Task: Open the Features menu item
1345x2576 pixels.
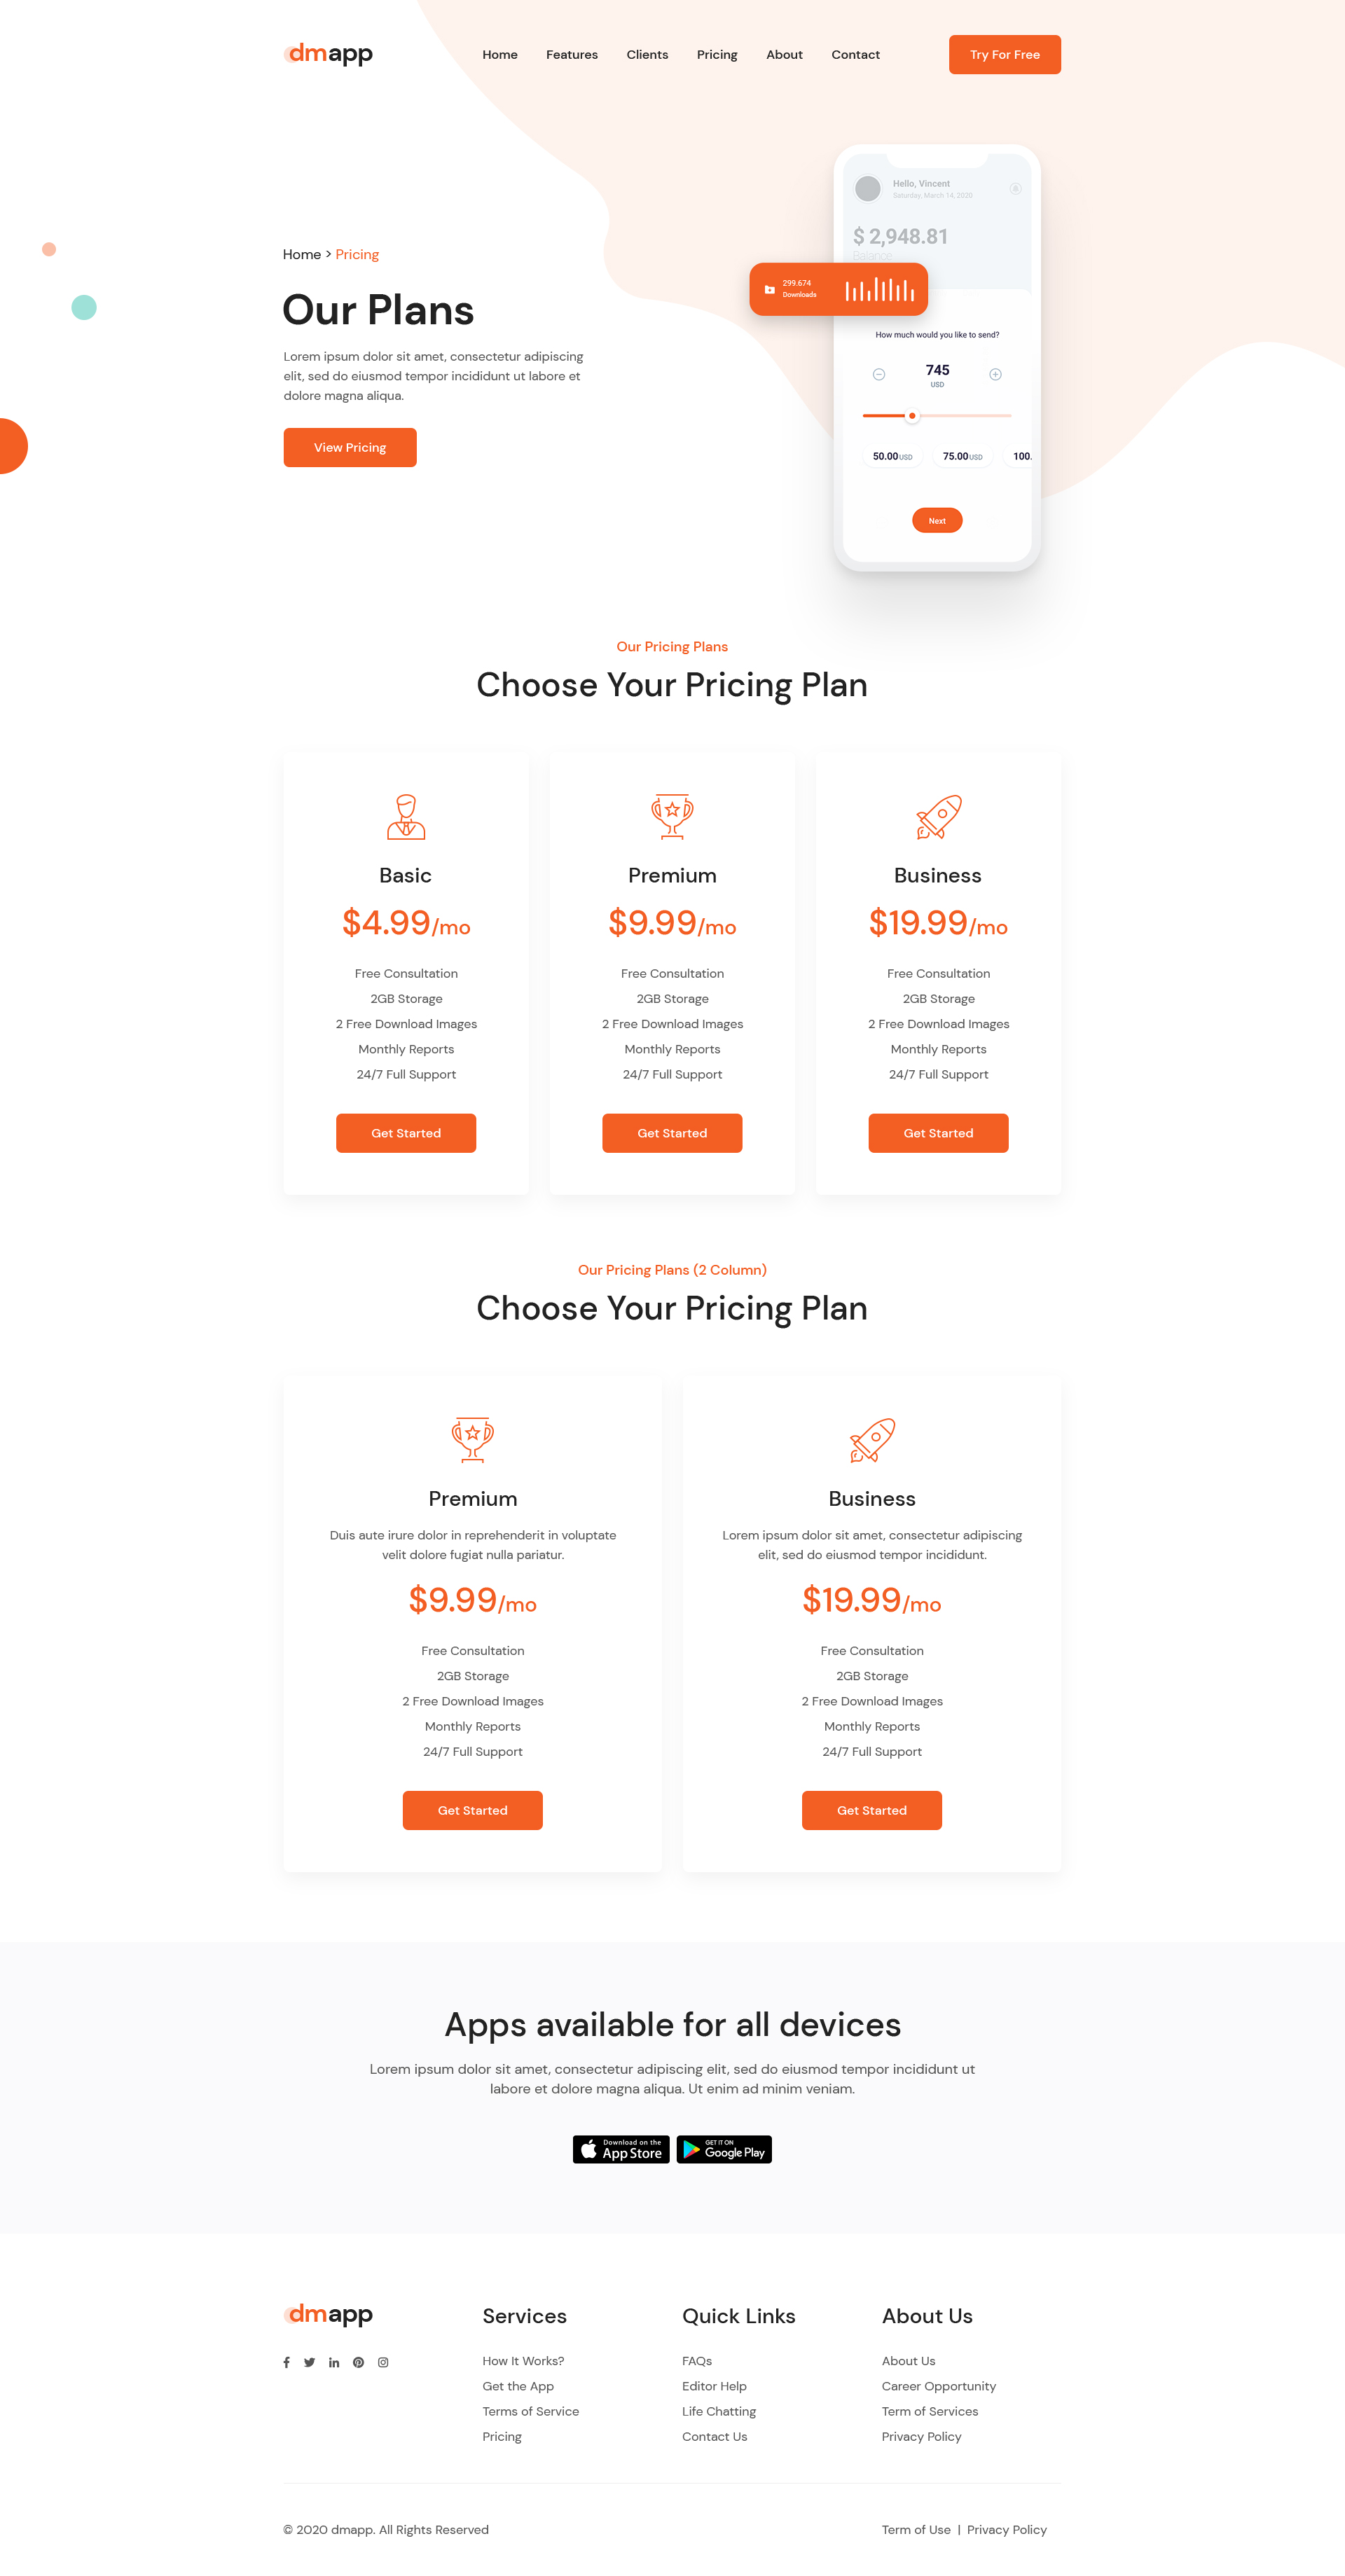Action: [571, 55]
